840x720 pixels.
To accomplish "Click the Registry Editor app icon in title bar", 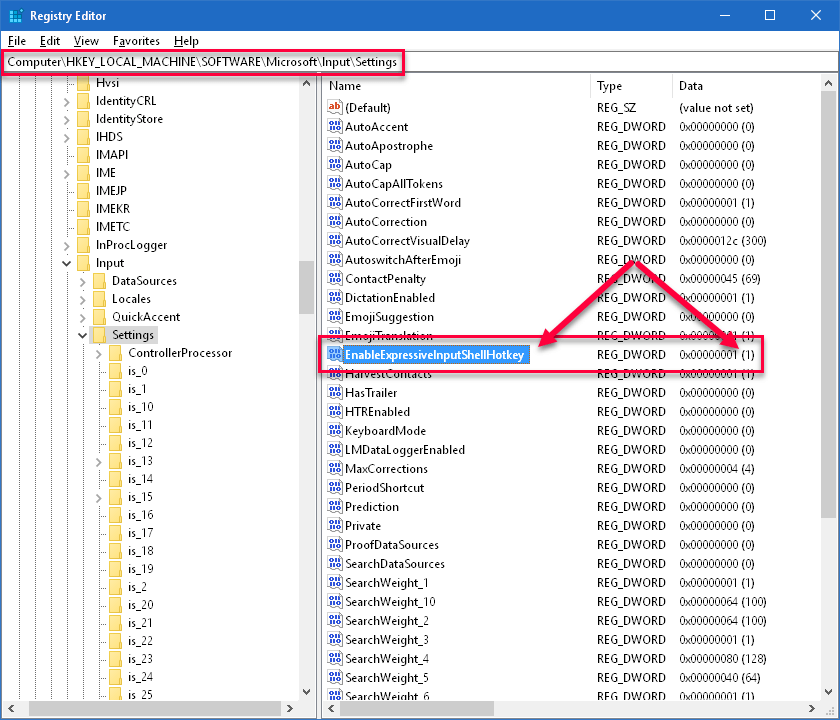I will click(x=16, y=16).
